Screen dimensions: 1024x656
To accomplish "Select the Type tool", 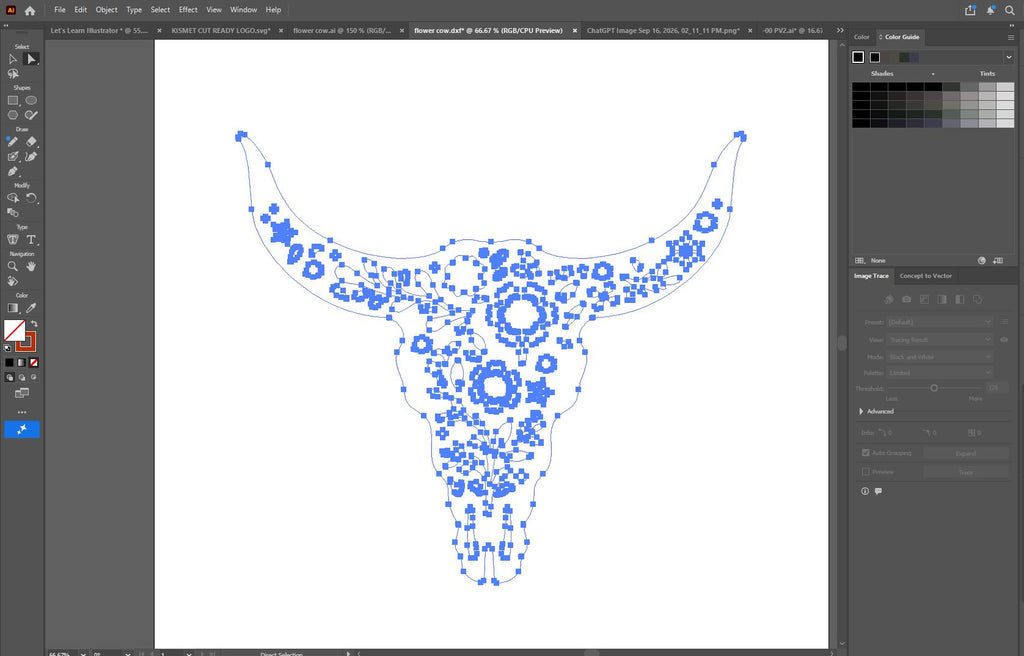I will [31, 240].
